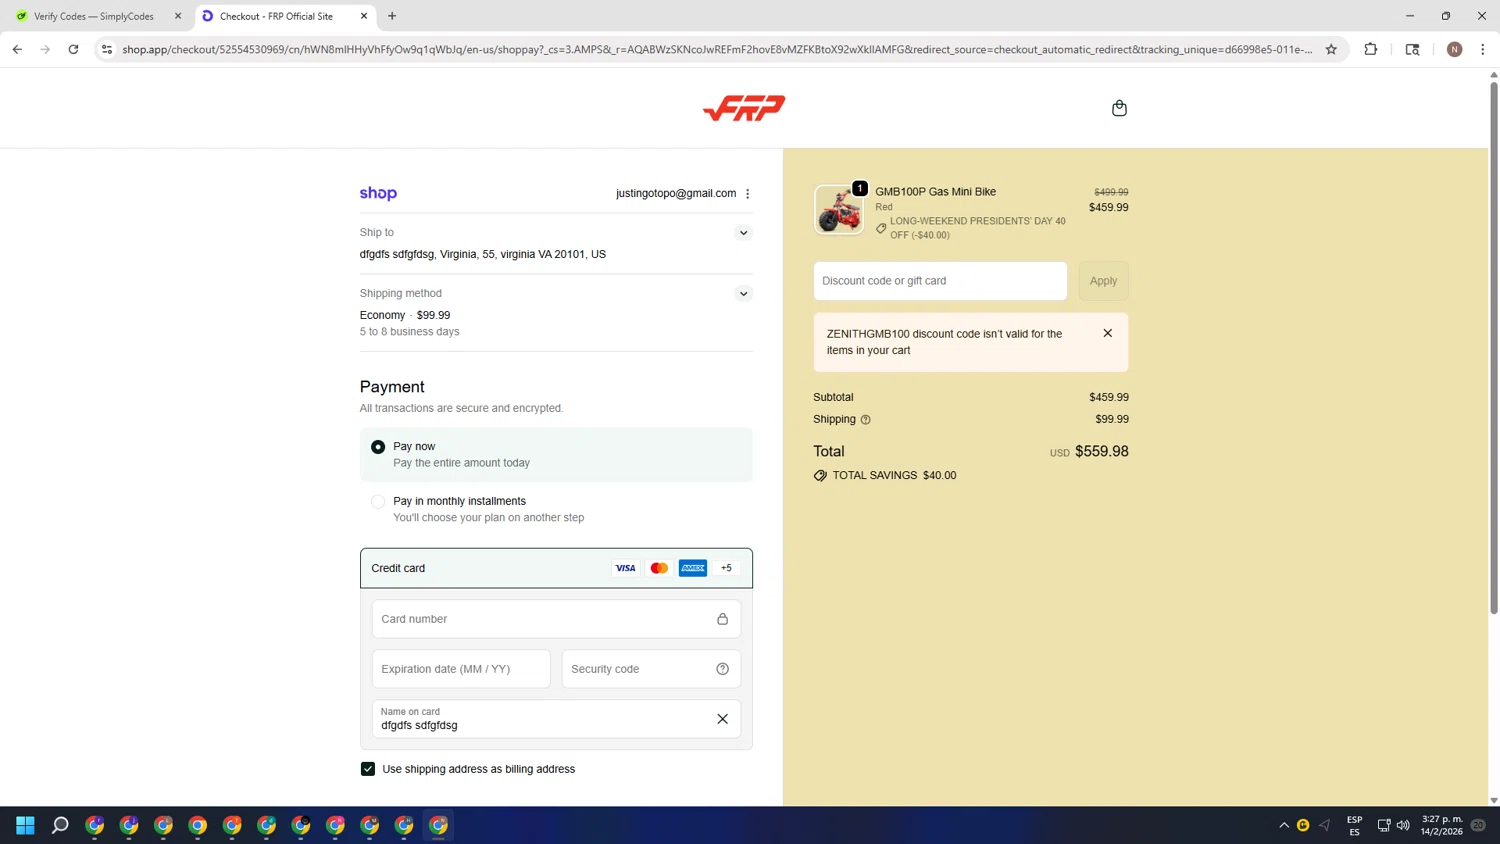Click the Credit card payment header
Screen dimensions: 1500x844
(x=556, y=568)
